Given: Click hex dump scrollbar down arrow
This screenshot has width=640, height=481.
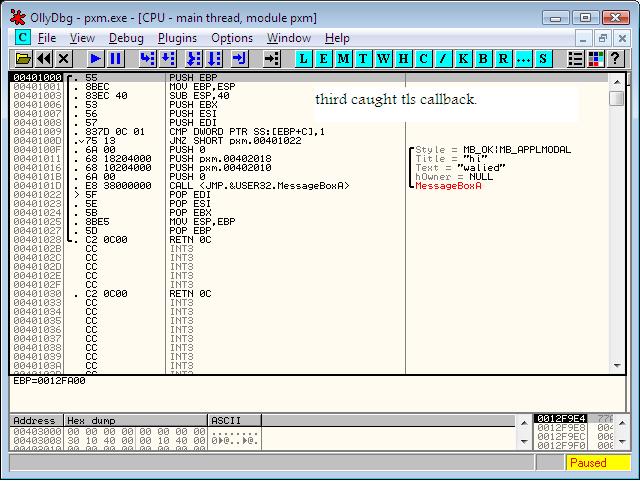Looking at the screenshot, I should (x=524, y=441).
